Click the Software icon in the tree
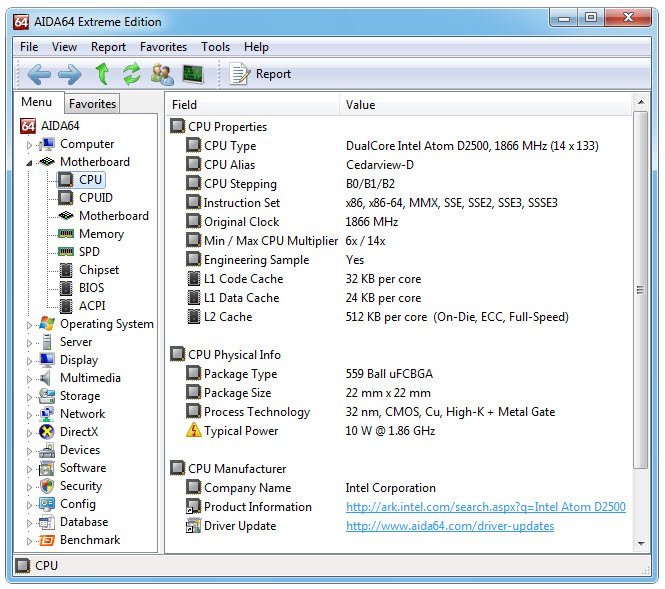This screenshot has height=589, width=665. 47,468
